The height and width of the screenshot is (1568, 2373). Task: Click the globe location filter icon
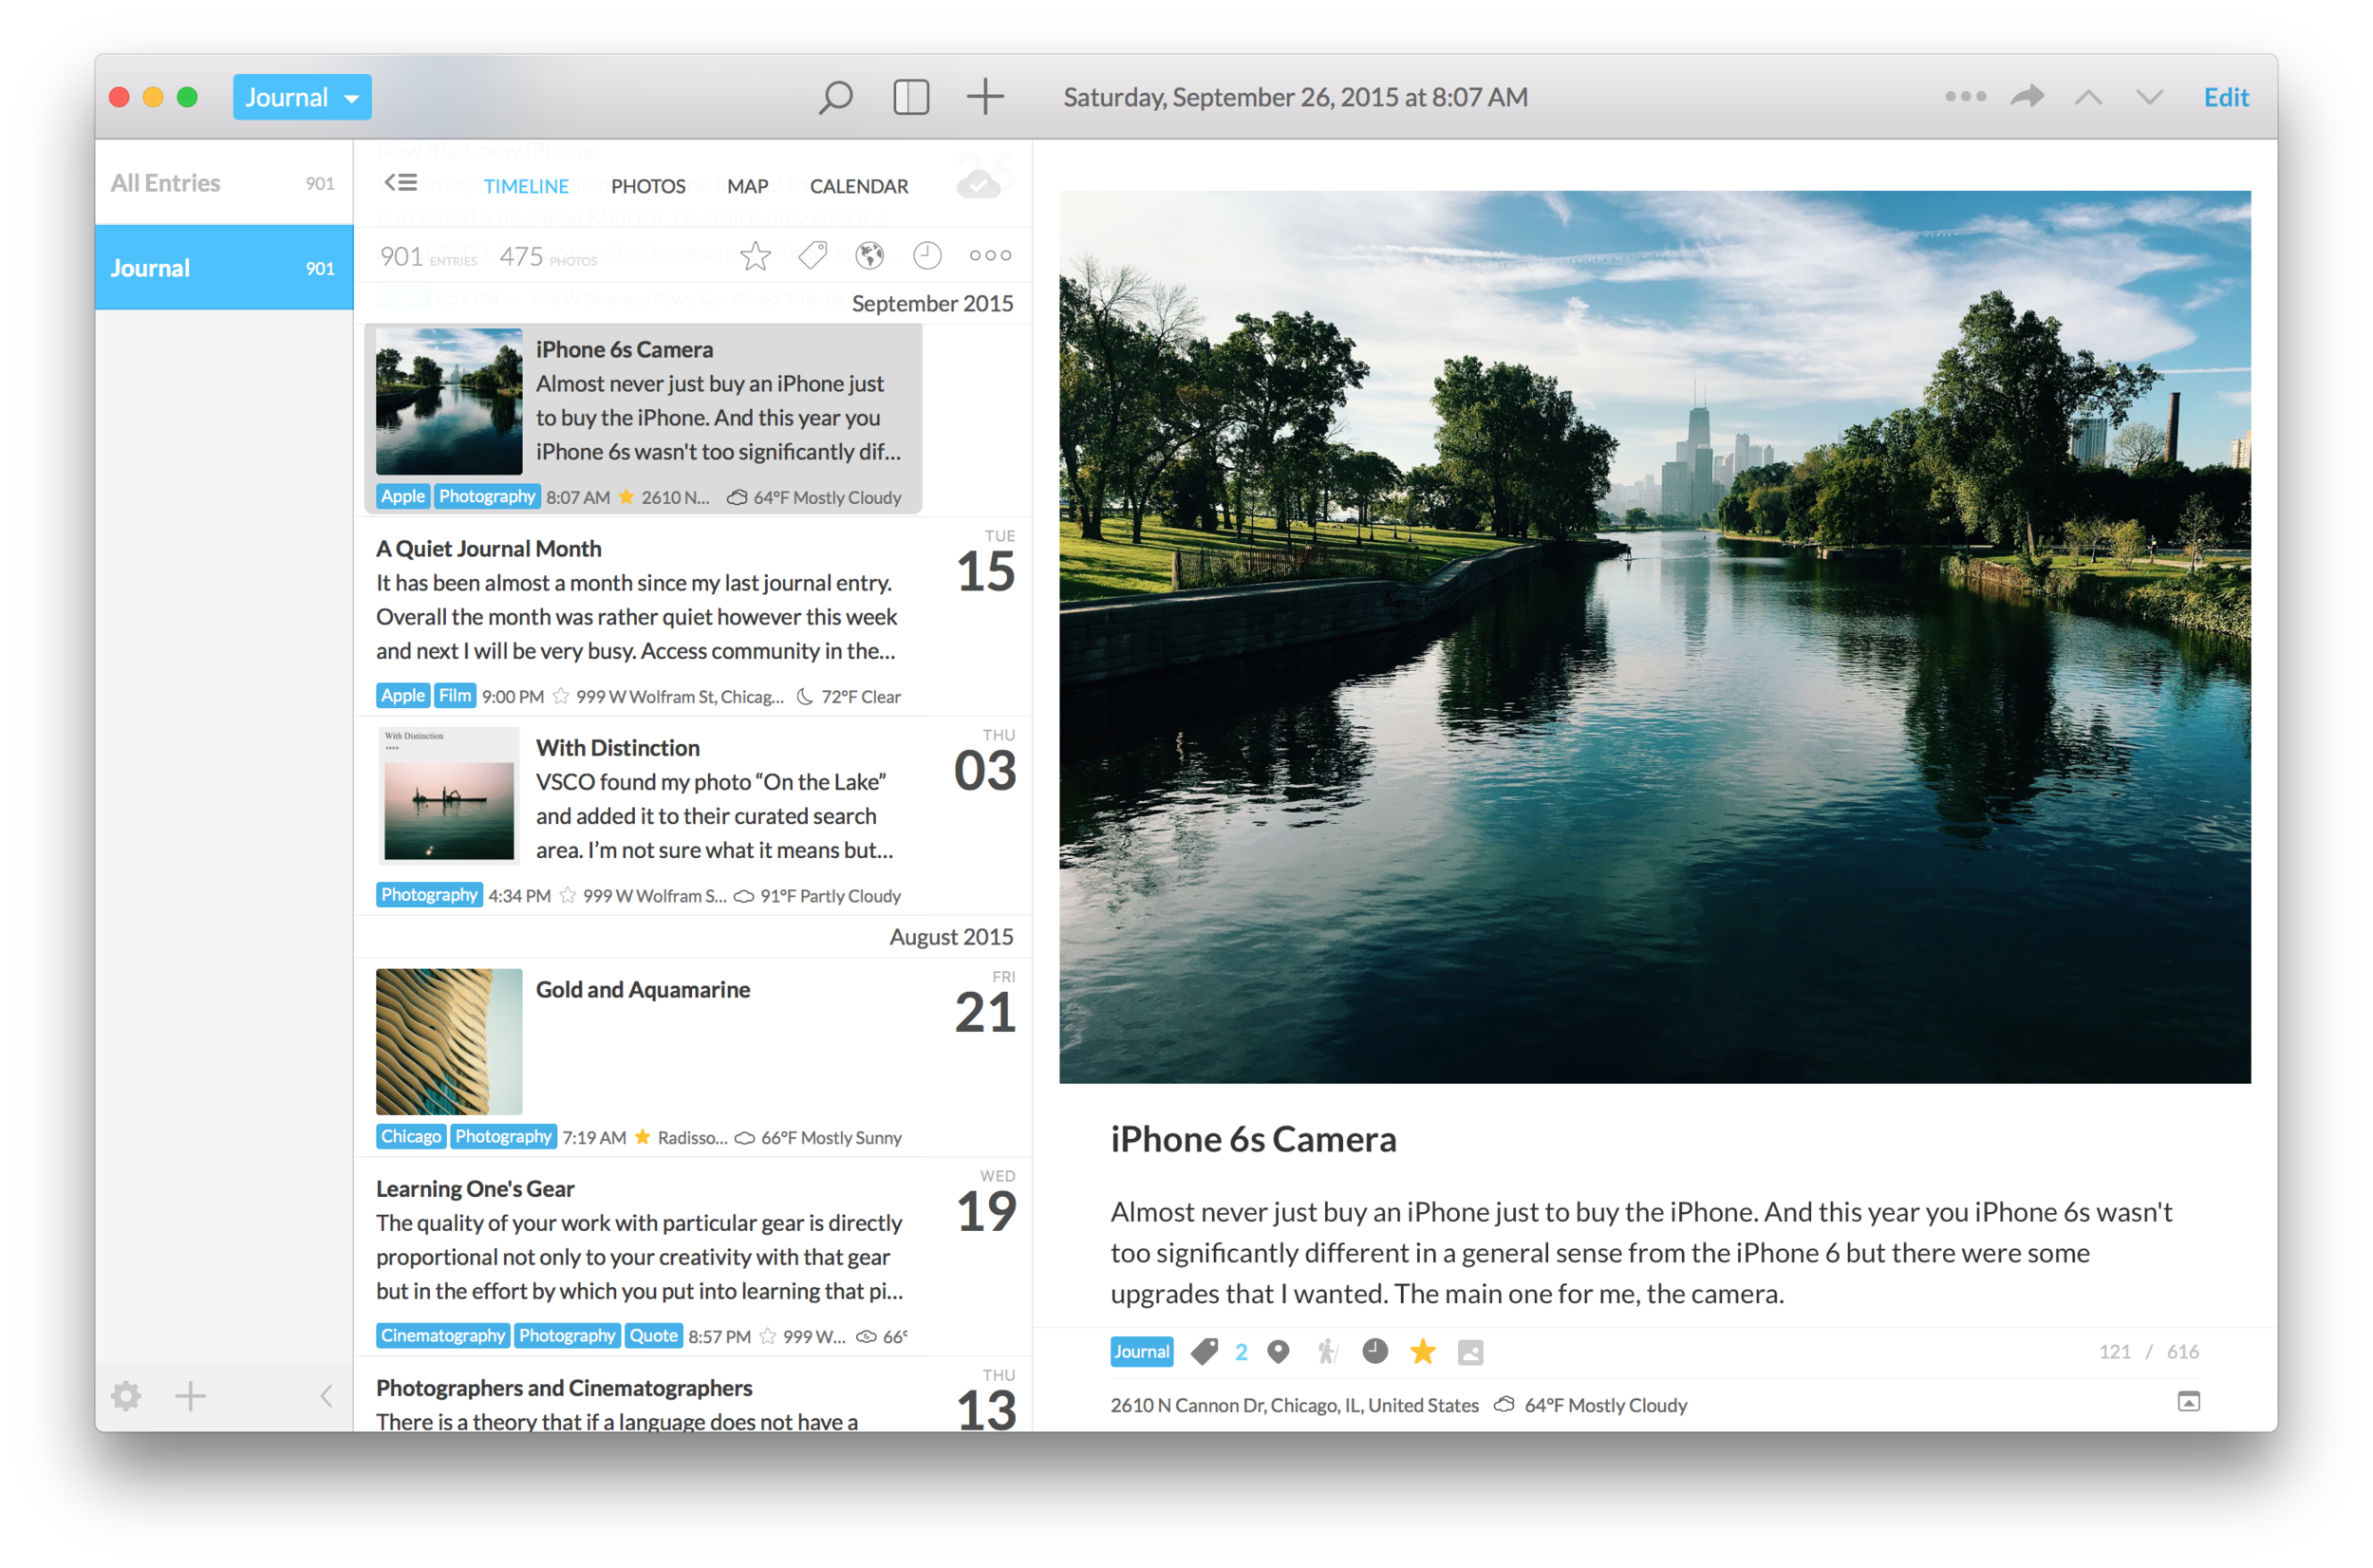[870, 256]
